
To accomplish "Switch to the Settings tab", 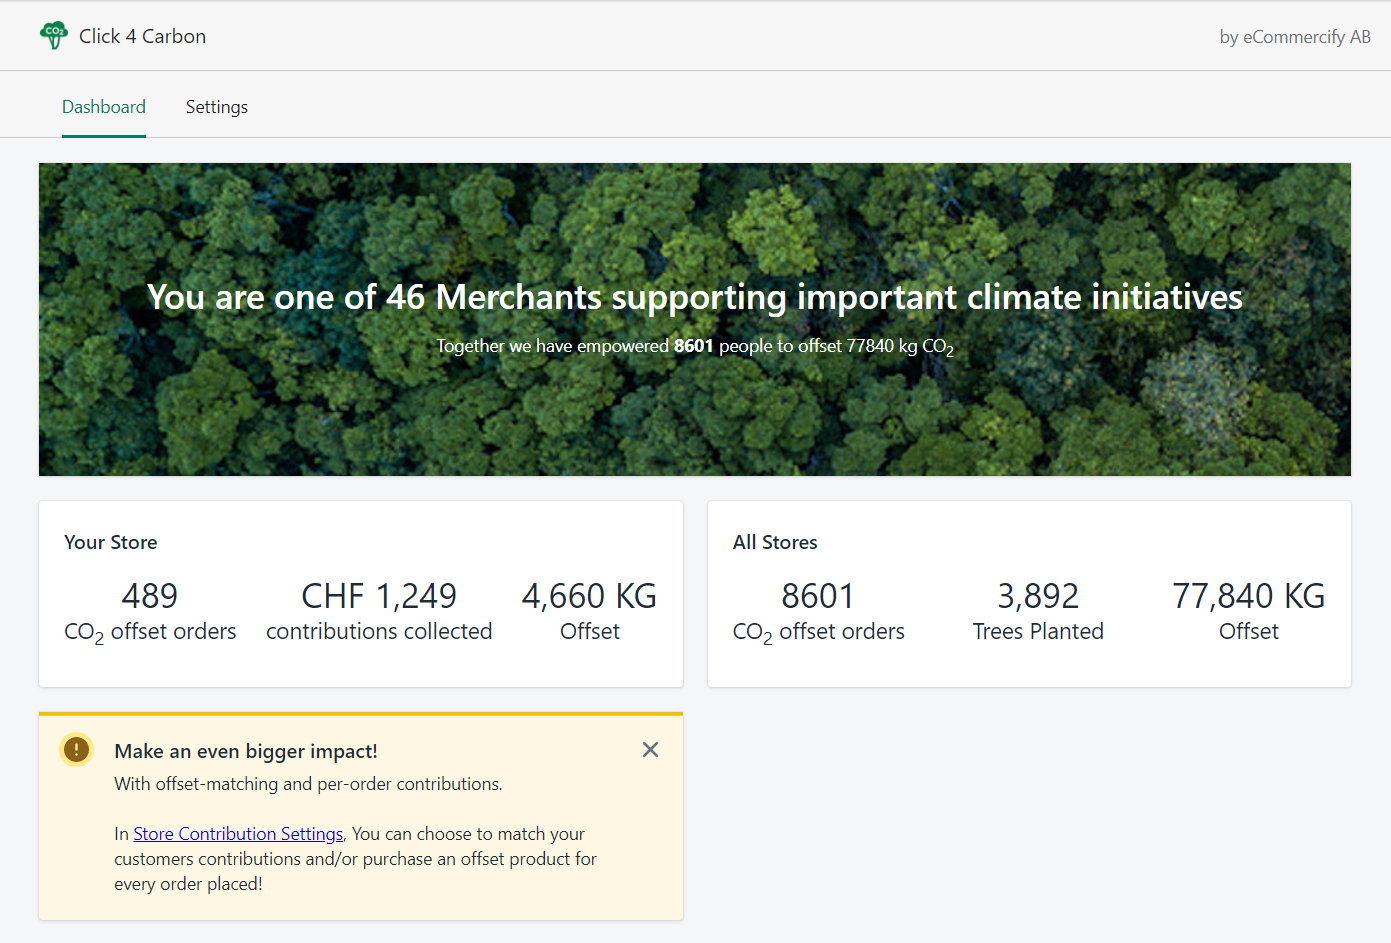I will click(x=216, y=107).
